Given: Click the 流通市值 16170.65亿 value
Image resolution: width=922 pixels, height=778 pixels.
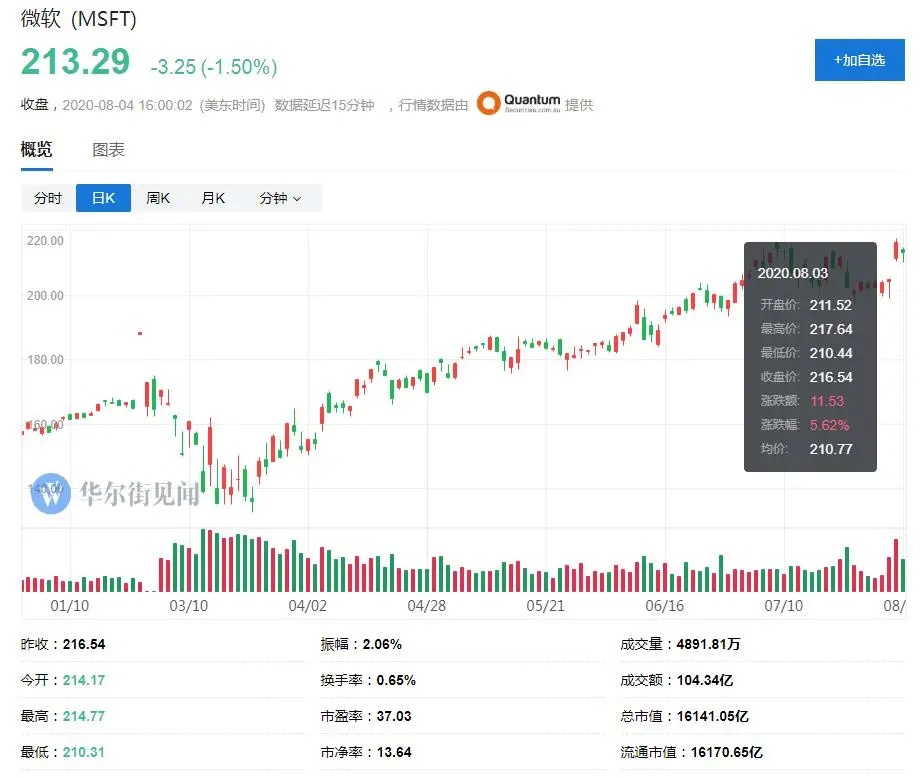Looking at the screenshot, I should (x=726, y=752).
